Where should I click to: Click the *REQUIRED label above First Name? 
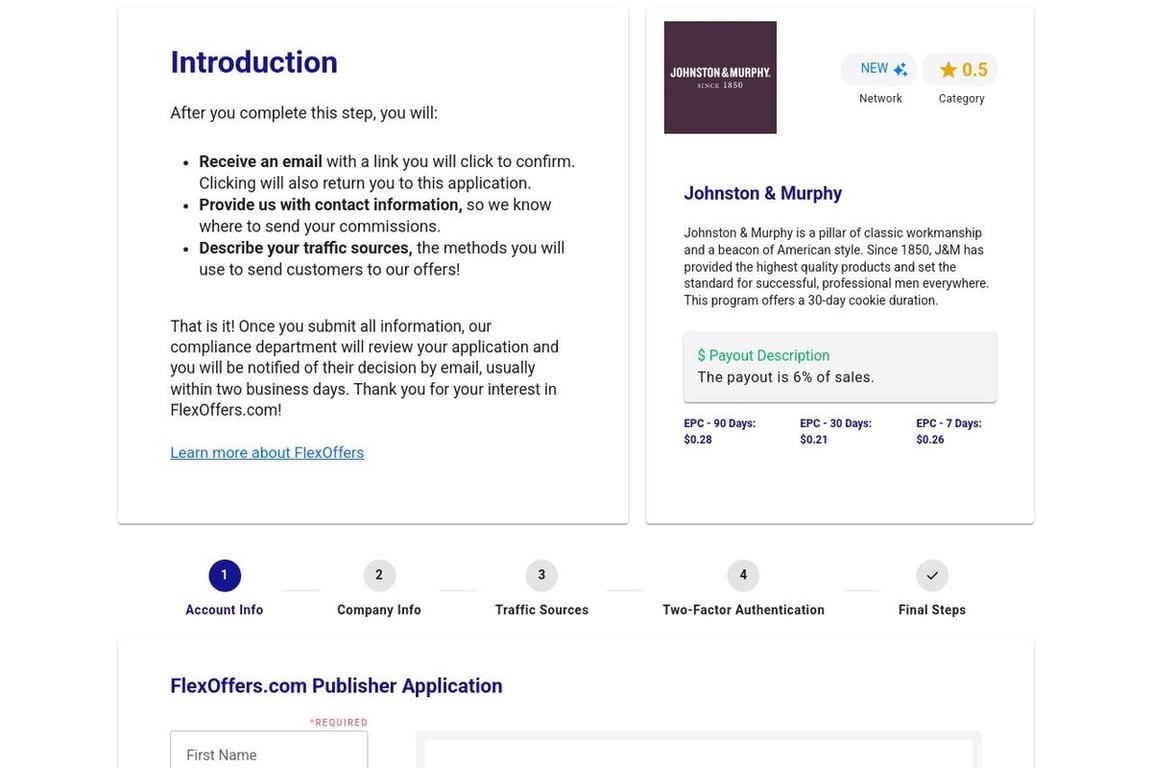pos(339,722)
